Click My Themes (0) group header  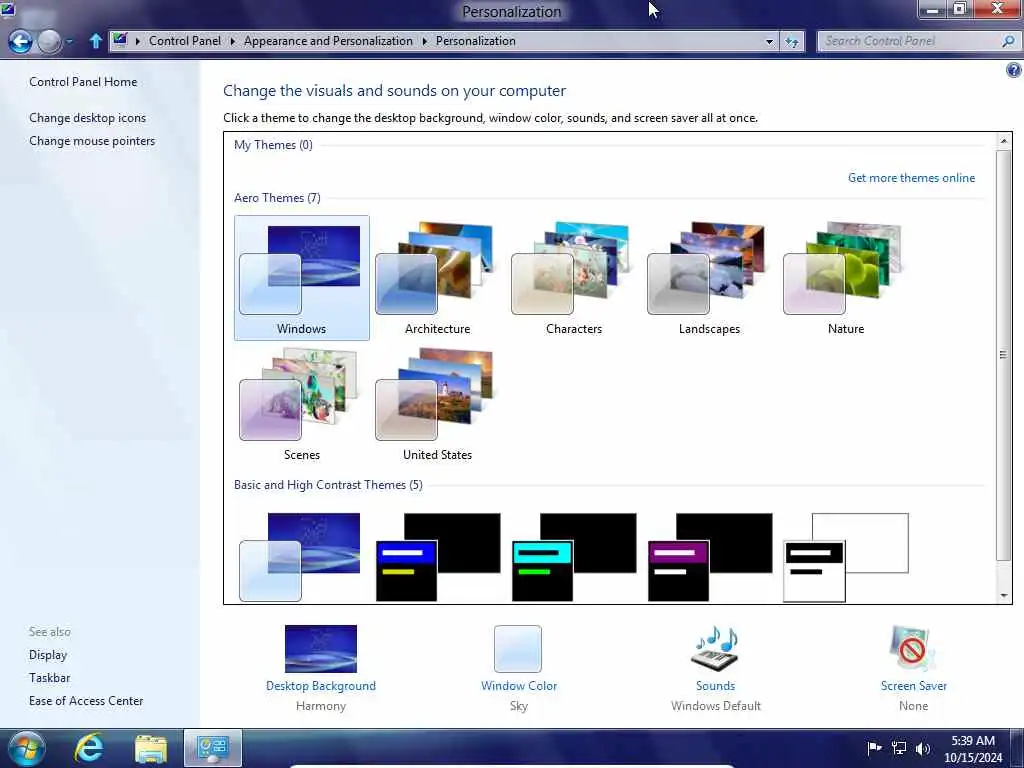(x=273, y=144)
